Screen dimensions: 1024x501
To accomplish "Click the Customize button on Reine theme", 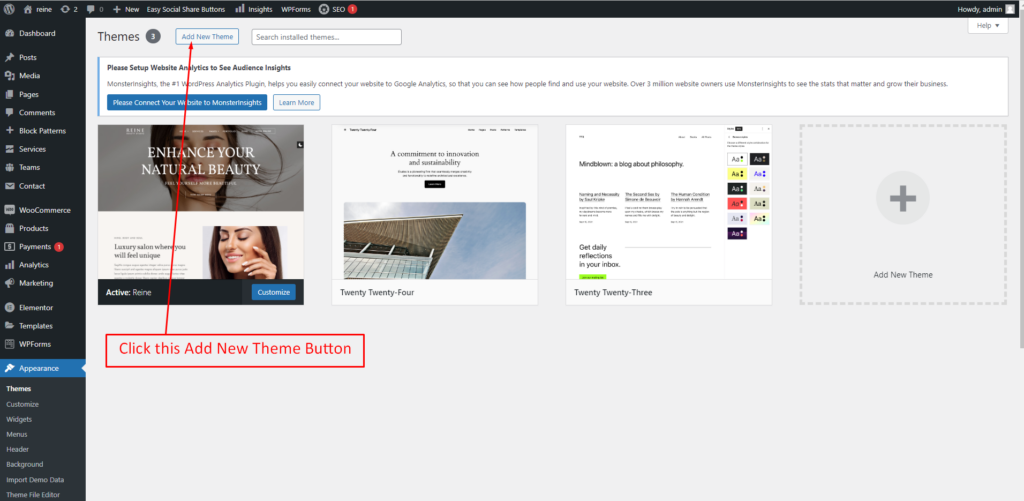I will 274,293.
